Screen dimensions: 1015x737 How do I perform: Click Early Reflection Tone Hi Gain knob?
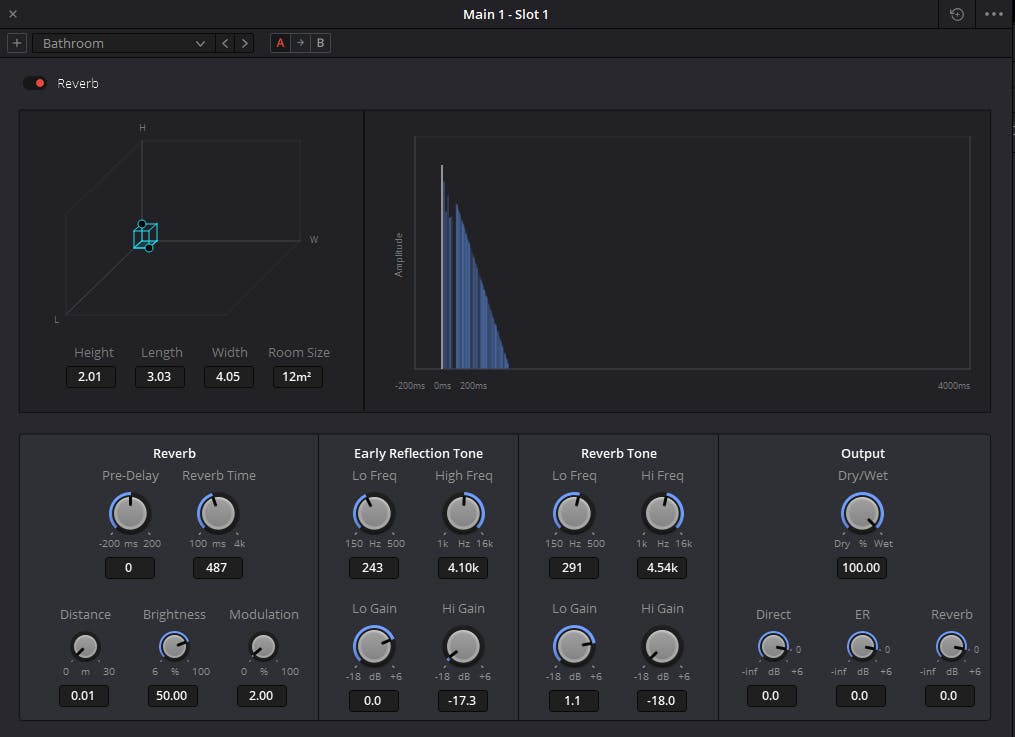(463, 646)
